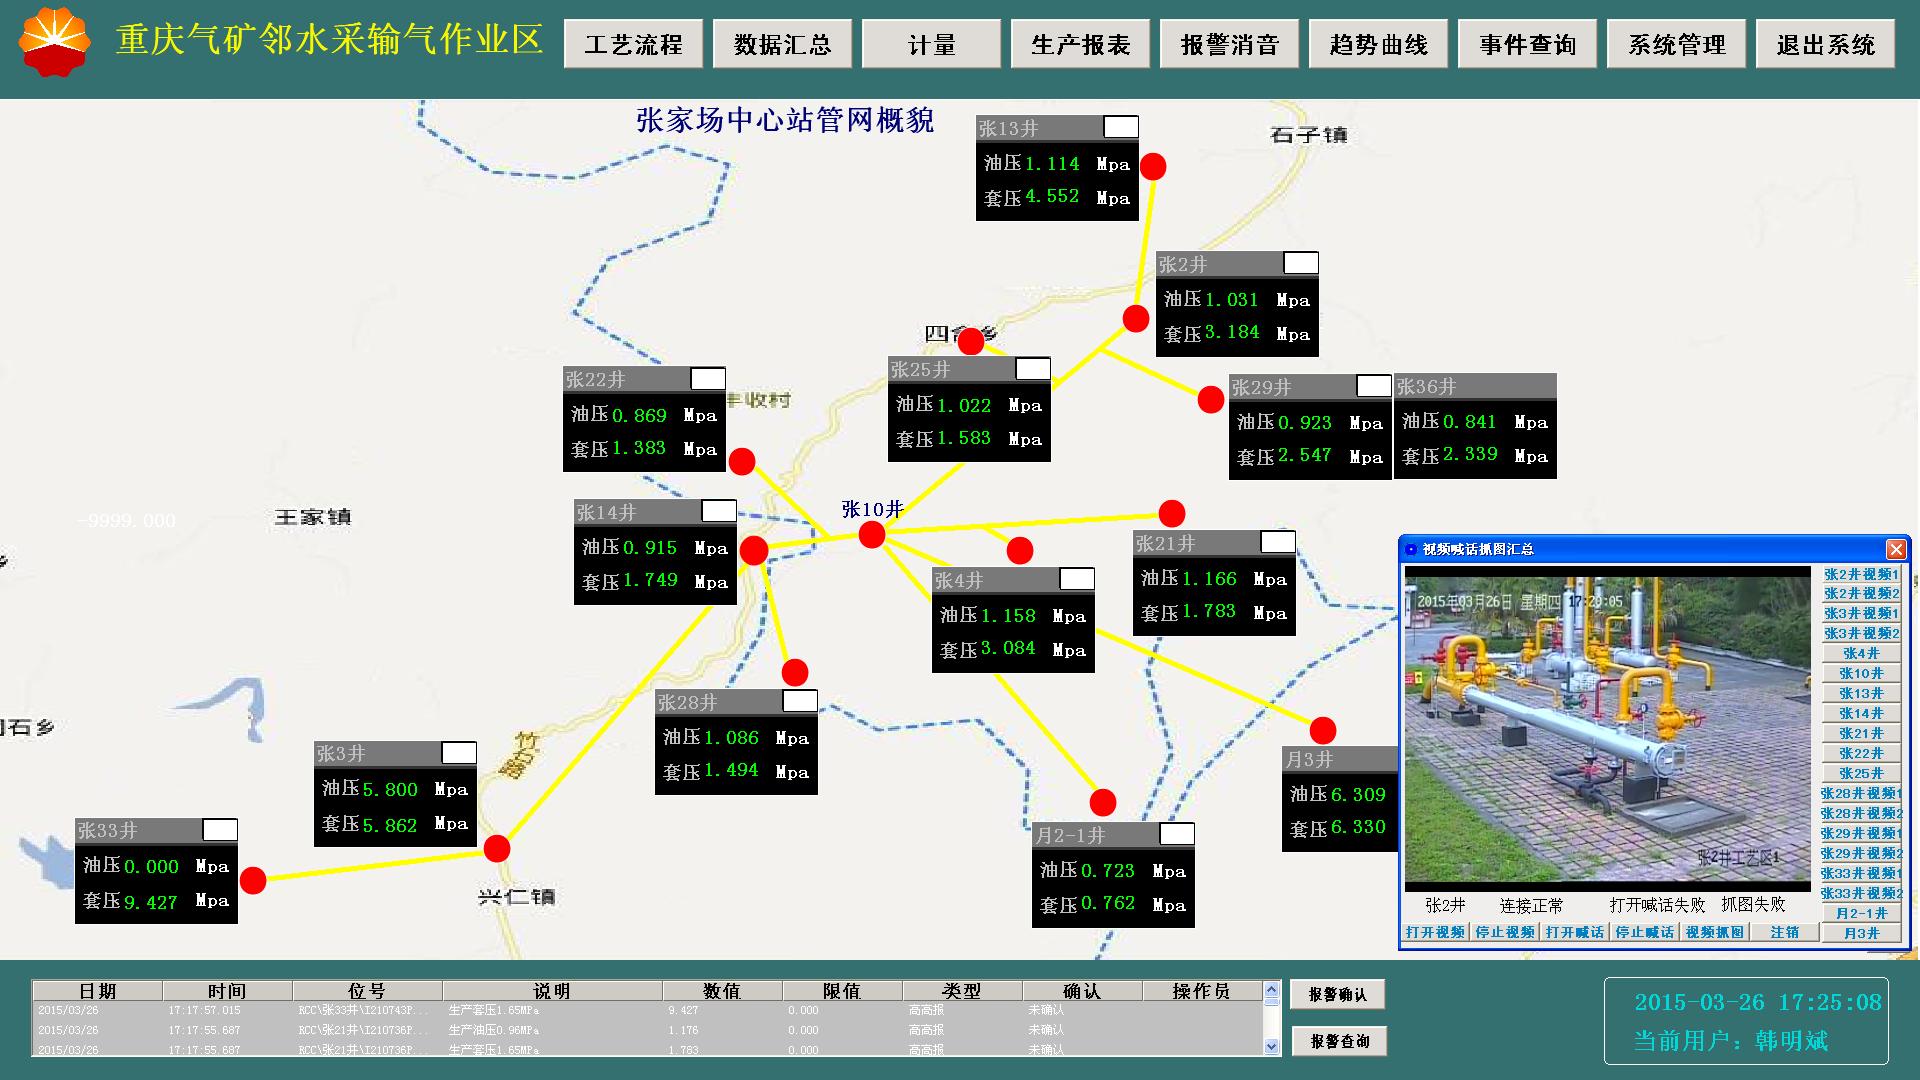Click 停止喊话 in video window
This screenshot has width=1920, height=1080.
point(1645,932)
